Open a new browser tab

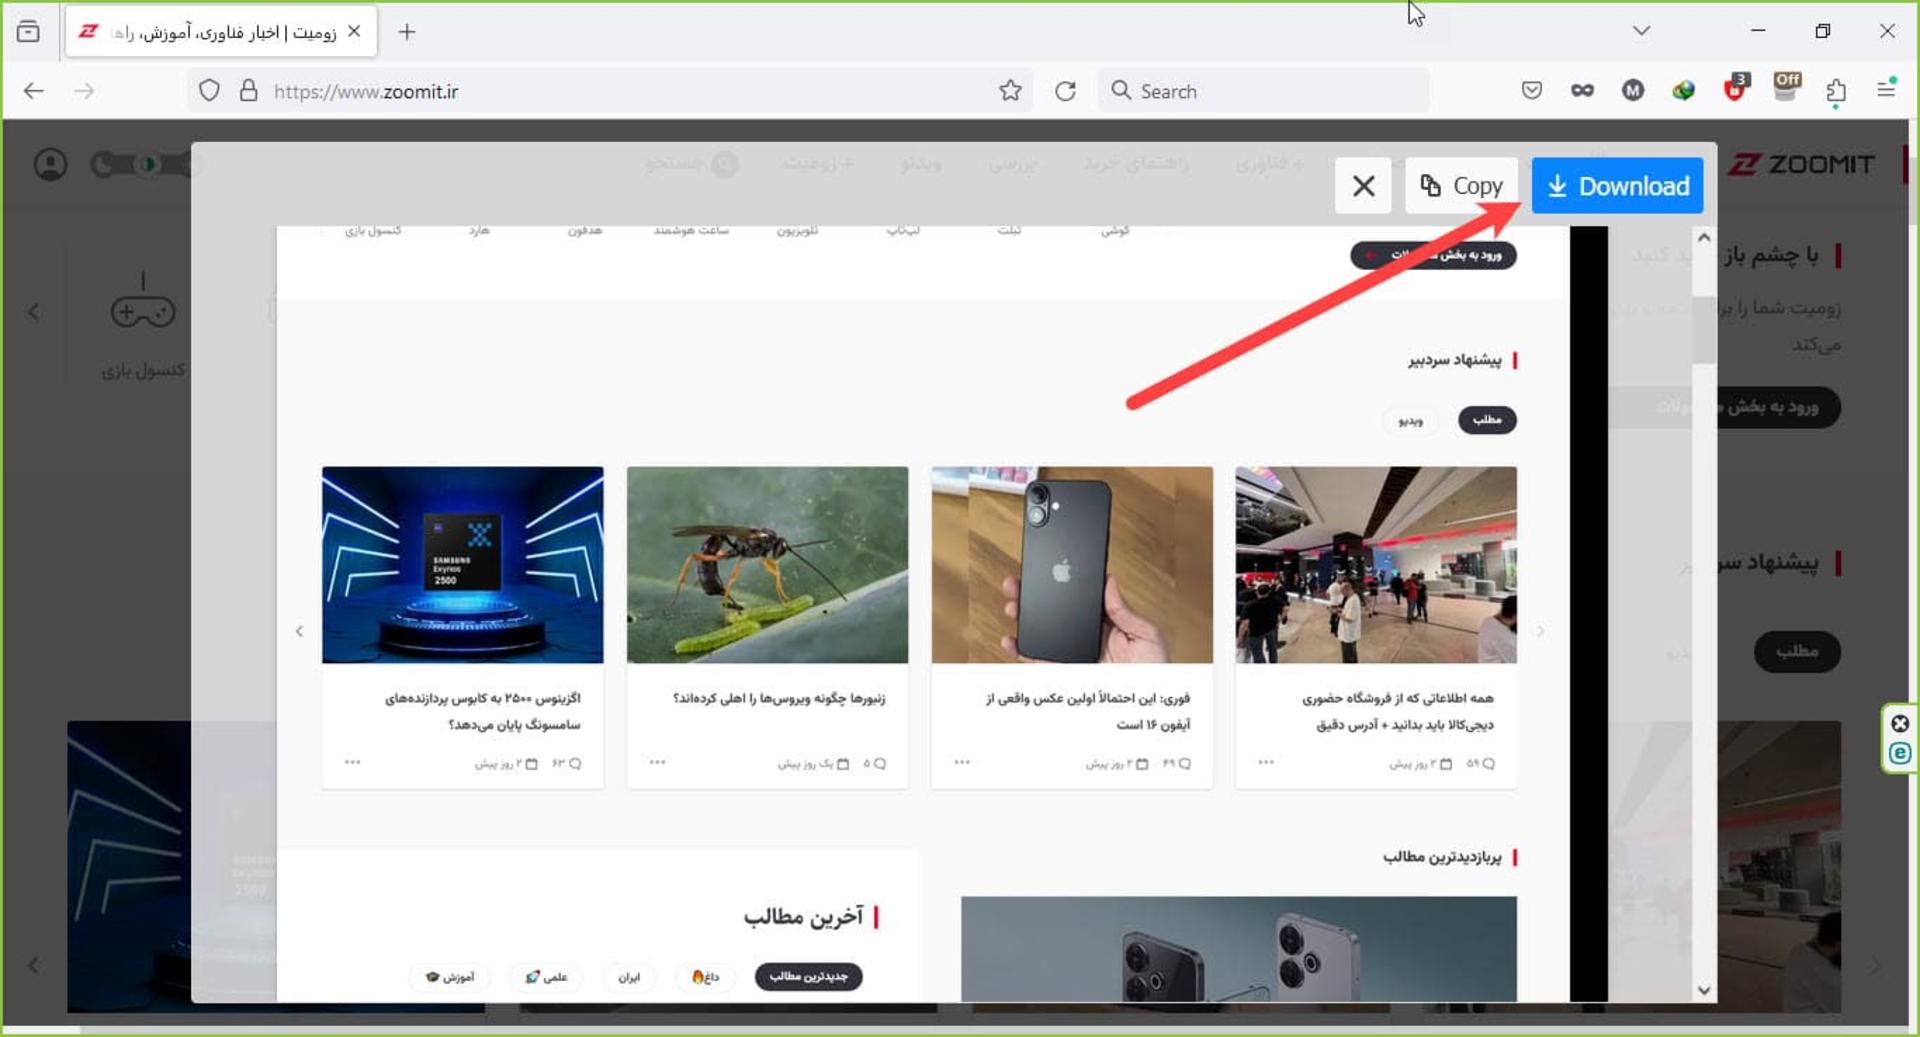[x=407, y=32]
